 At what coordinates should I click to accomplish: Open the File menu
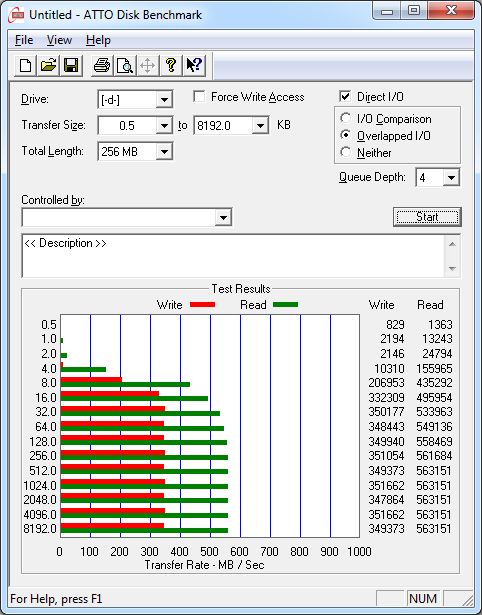[24, 40]
